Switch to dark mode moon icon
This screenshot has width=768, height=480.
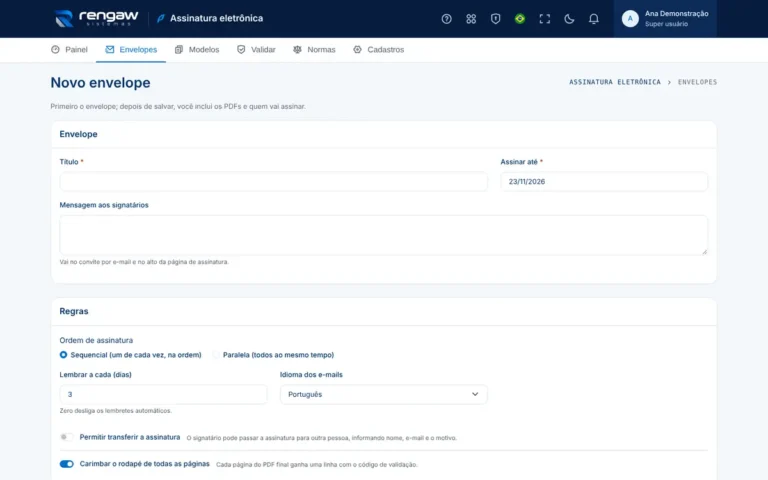(x=569, y=19)
